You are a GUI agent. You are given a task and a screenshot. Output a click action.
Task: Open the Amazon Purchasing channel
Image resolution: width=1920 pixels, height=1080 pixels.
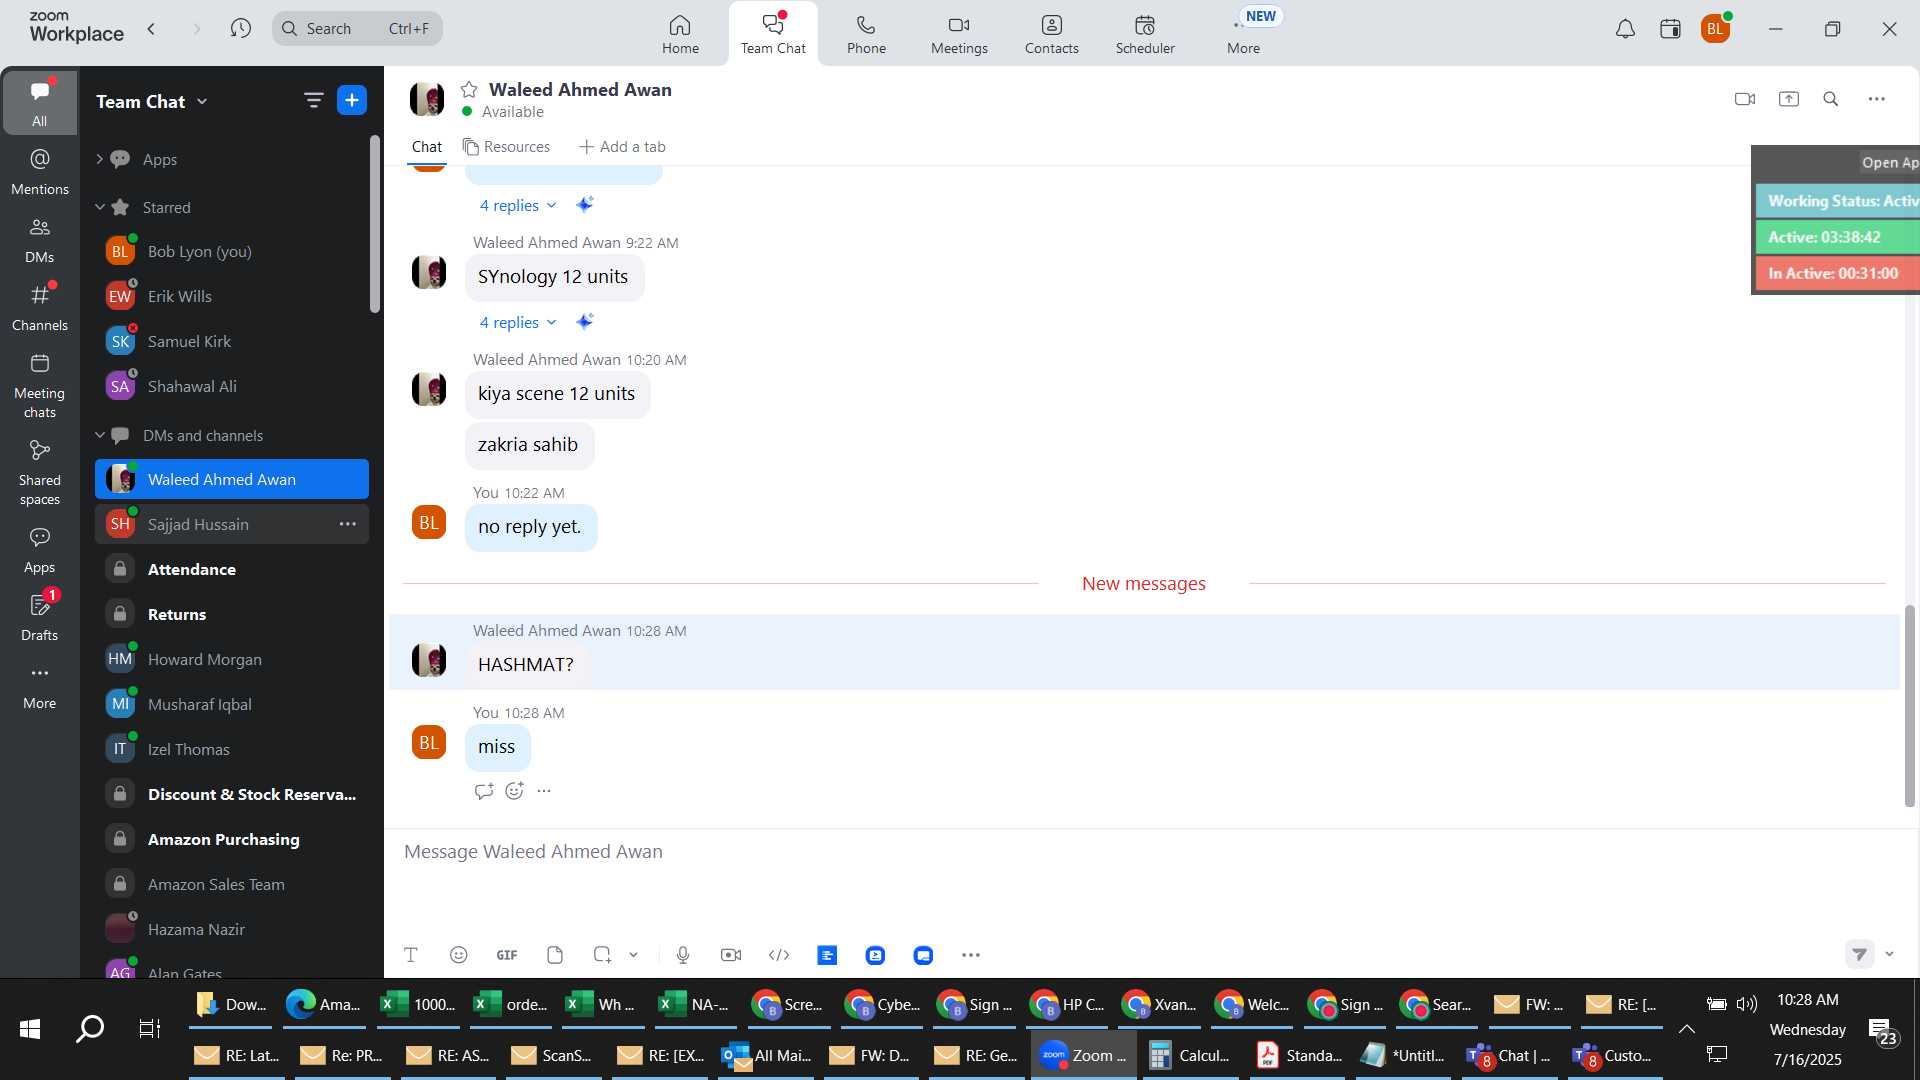pyautogui.click(x=232, y=839)
